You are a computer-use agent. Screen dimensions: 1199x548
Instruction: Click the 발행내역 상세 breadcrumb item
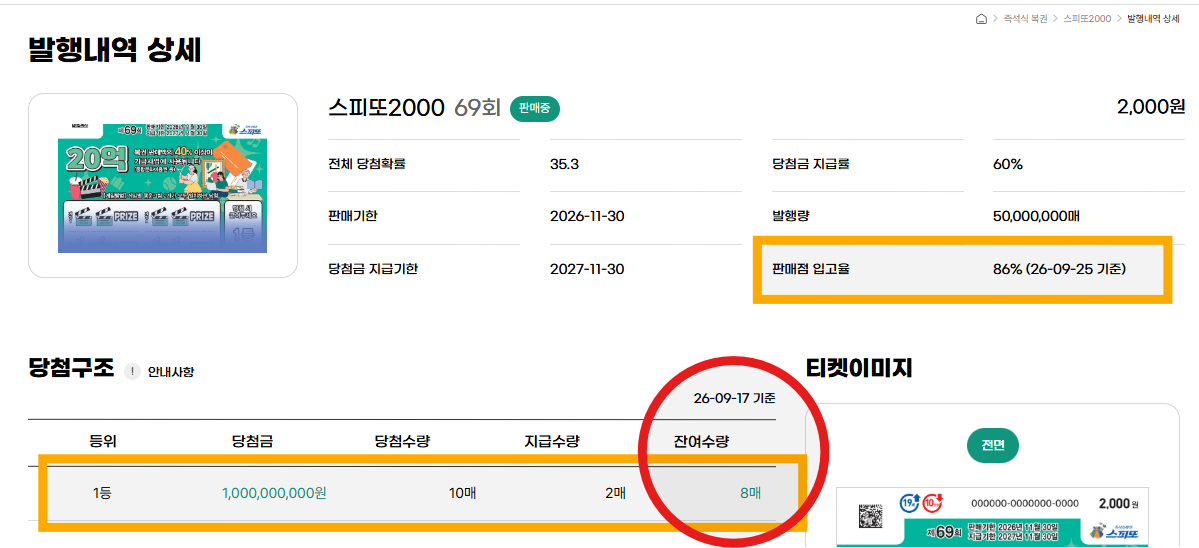[x=1154, y=19]
